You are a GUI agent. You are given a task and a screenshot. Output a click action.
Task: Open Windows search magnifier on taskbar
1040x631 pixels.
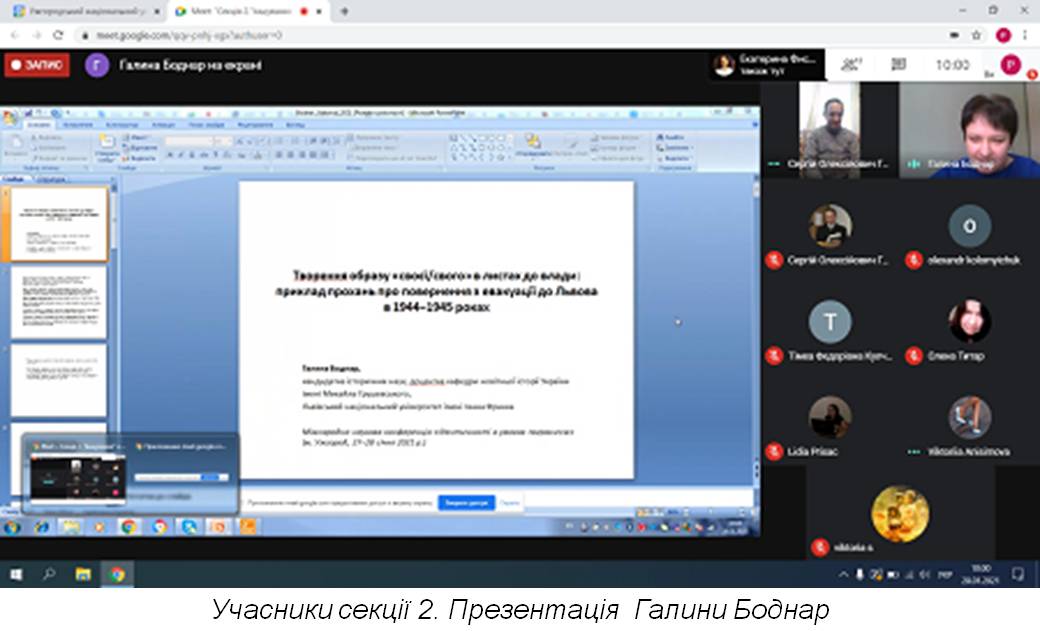point(49,575)
